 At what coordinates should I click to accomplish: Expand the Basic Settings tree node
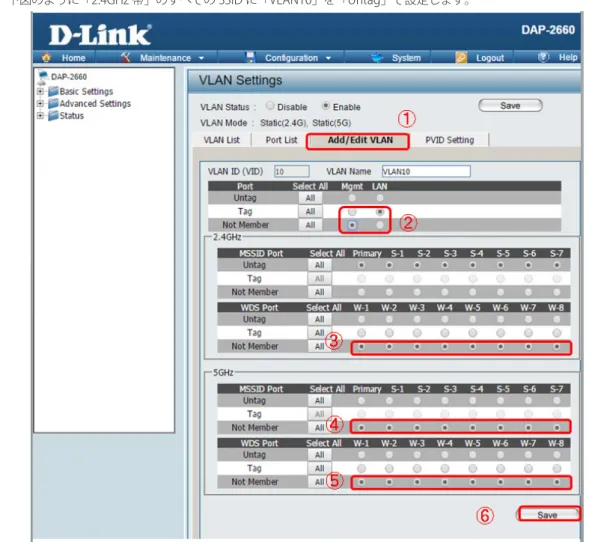pyautogui.click(x=40, y=91)
